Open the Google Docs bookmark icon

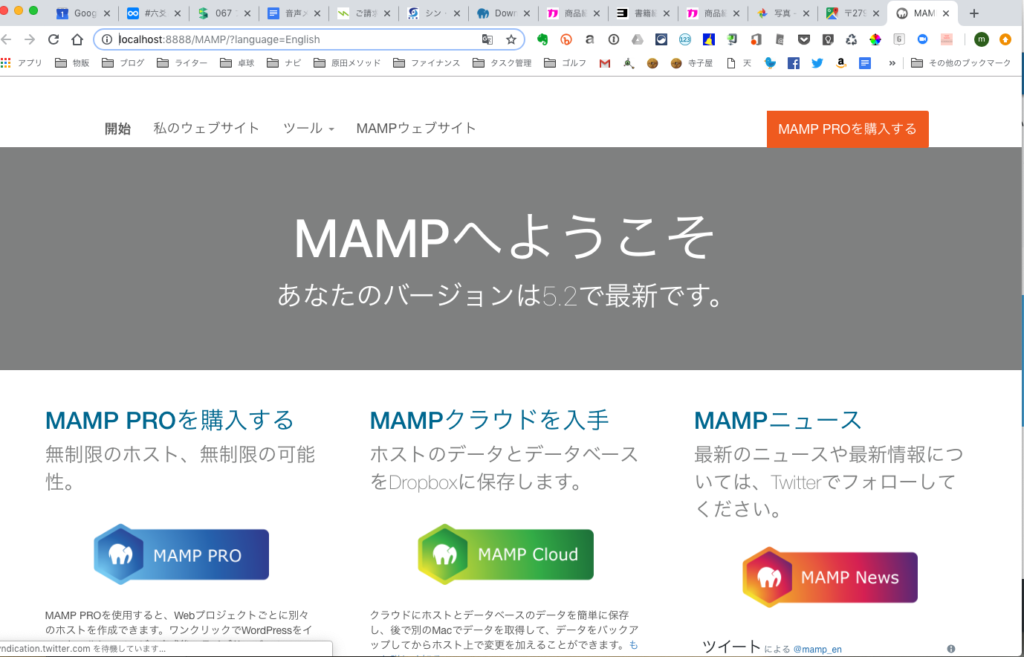(x=865, y=63)
